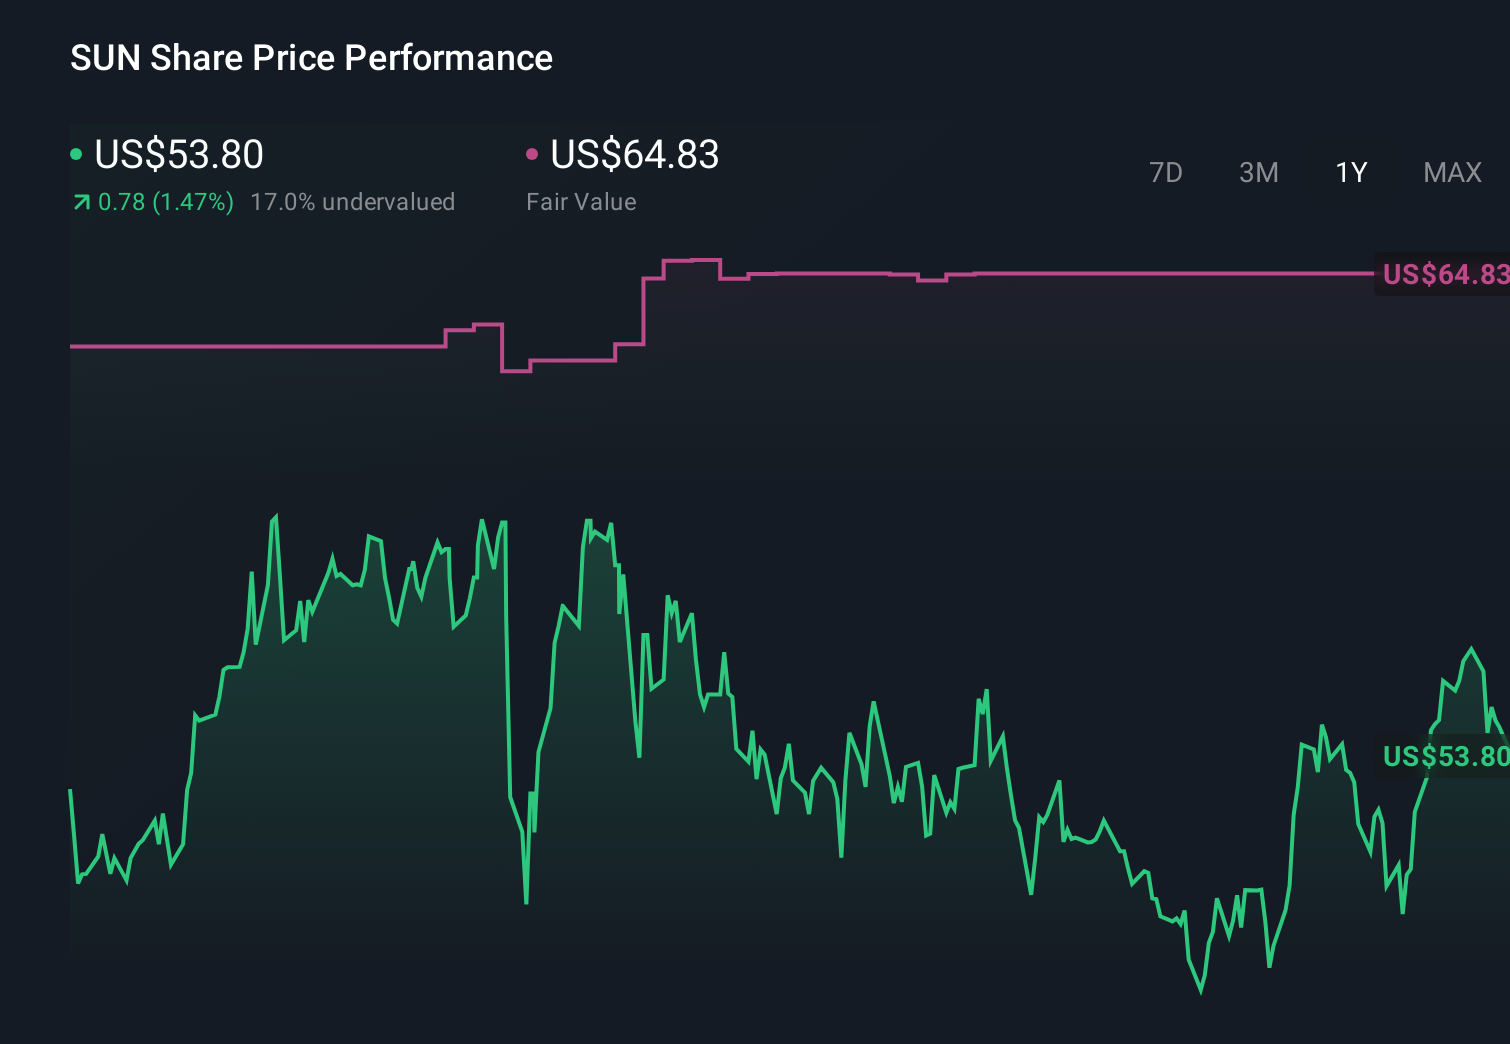Click the US$53.80 current price heading
The height and width of the screenshot is (1044, 1510).
click(x=178, y=154)
